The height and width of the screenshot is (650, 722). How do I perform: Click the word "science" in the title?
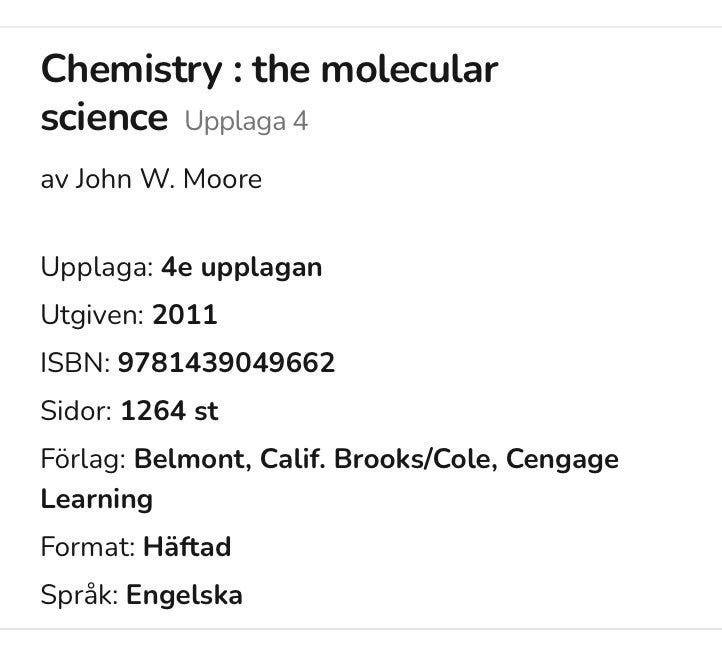click(103, 118)
